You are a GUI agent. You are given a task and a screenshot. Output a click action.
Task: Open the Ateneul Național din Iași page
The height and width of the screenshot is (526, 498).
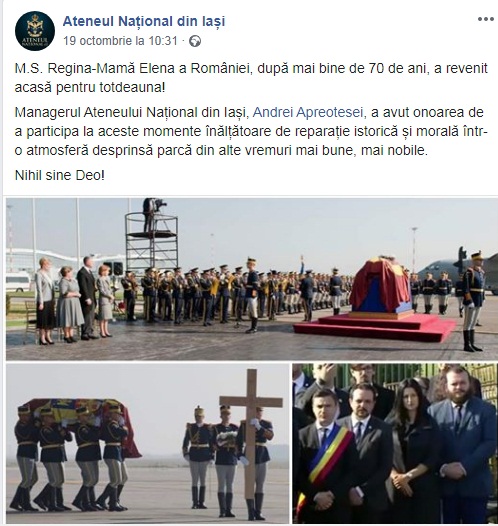(144, 21)
